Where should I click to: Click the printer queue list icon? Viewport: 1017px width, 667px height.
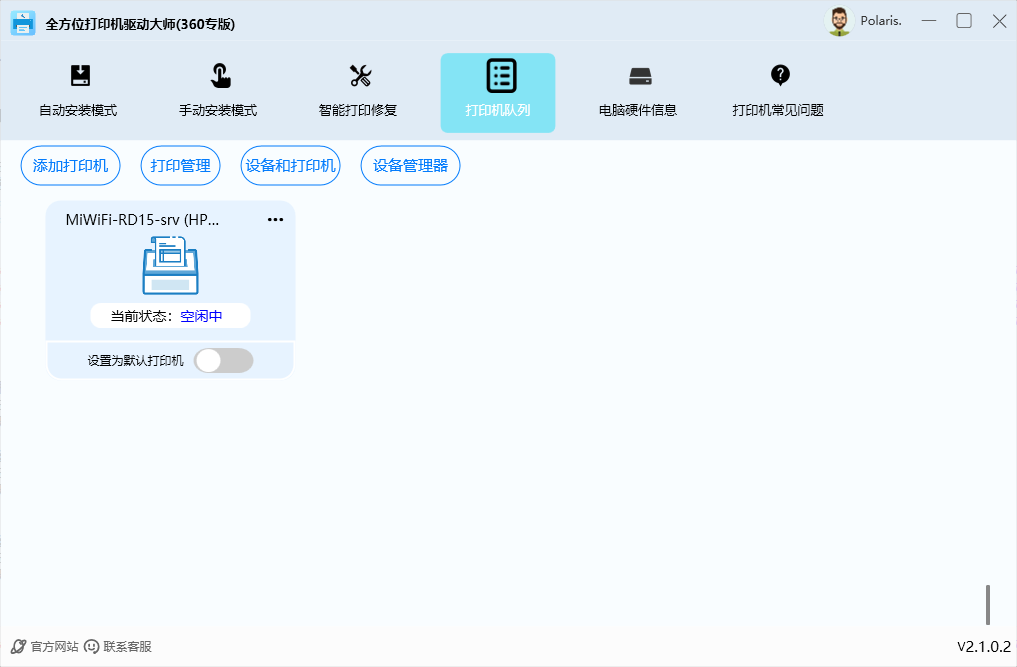coord(500,75)
